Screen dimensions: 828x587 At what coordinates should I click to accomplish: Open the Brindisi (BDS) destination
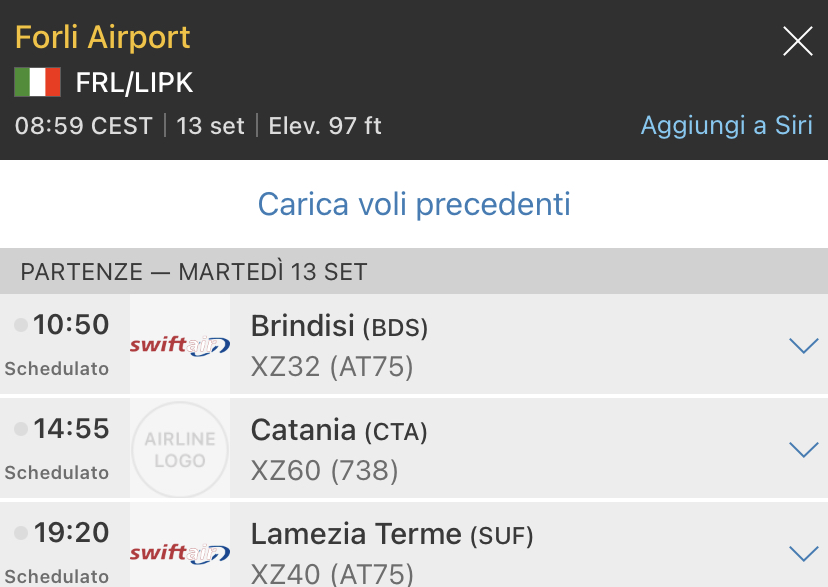339,326
